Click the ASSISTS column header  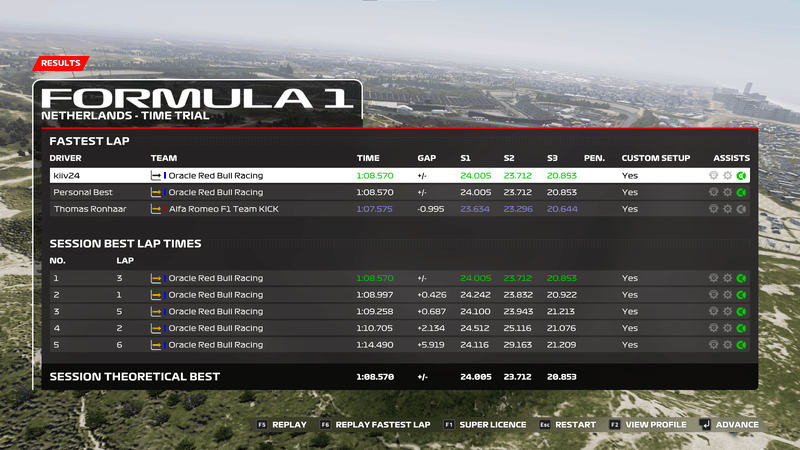coord(732,158)
